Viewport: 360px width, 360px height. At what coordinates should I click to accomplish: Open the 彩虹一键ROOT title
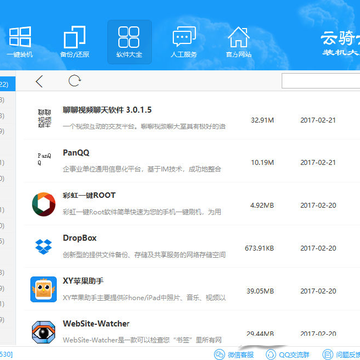[x=89, y=195]
